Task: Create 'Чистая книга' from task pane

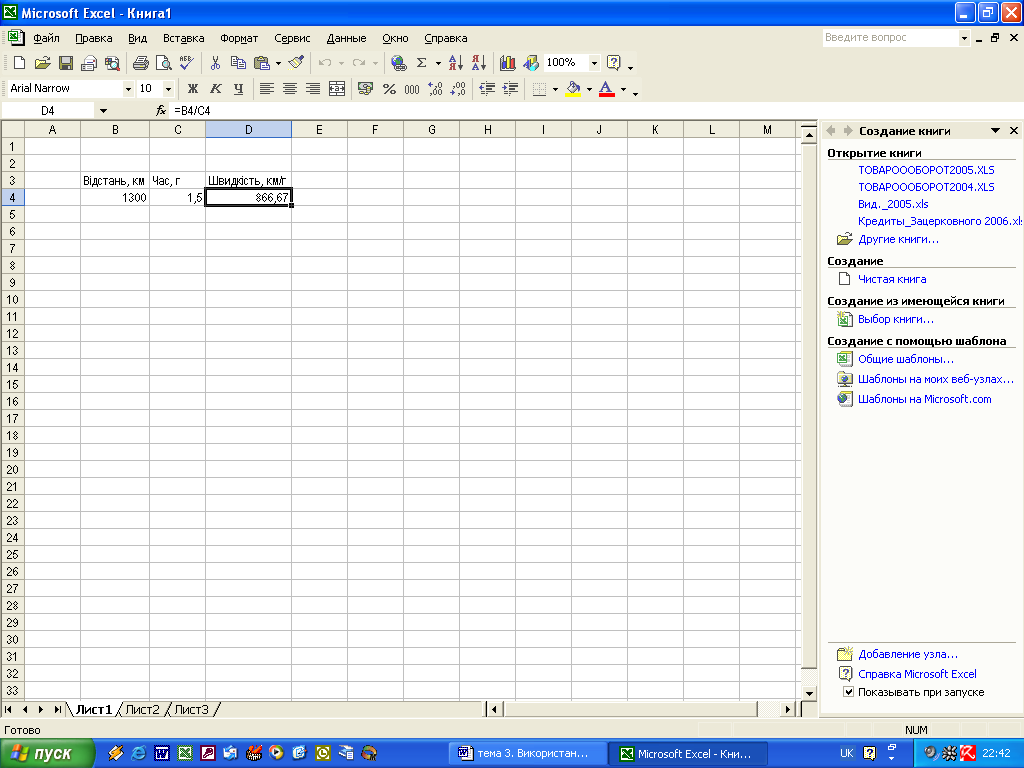Action: [891, 279]
